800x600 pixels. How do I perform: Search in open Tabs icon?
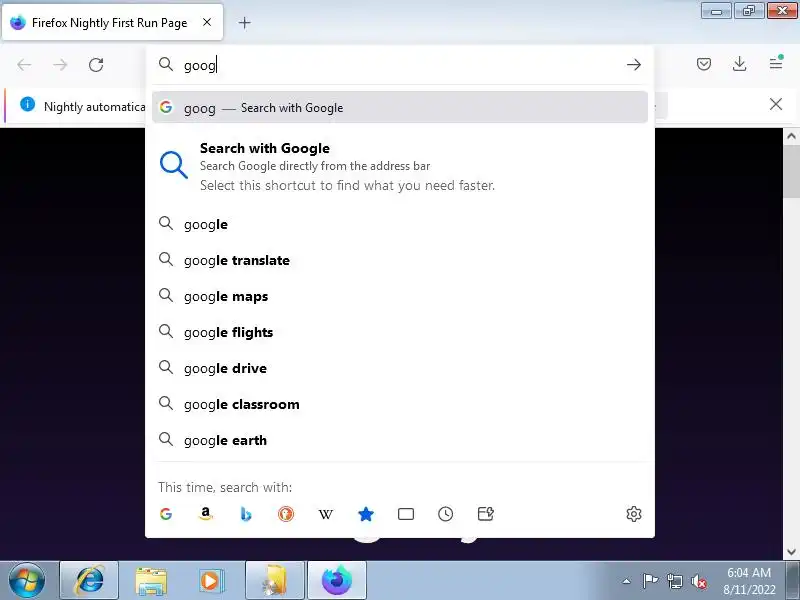point(406,514)
